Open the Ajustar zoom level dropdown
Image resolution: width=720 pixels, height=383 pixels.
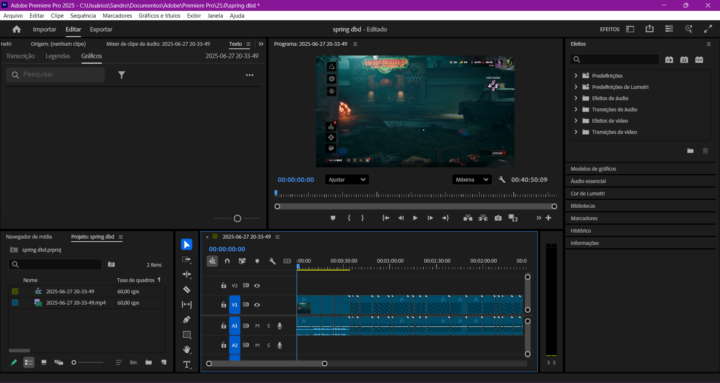pos(347,180)
